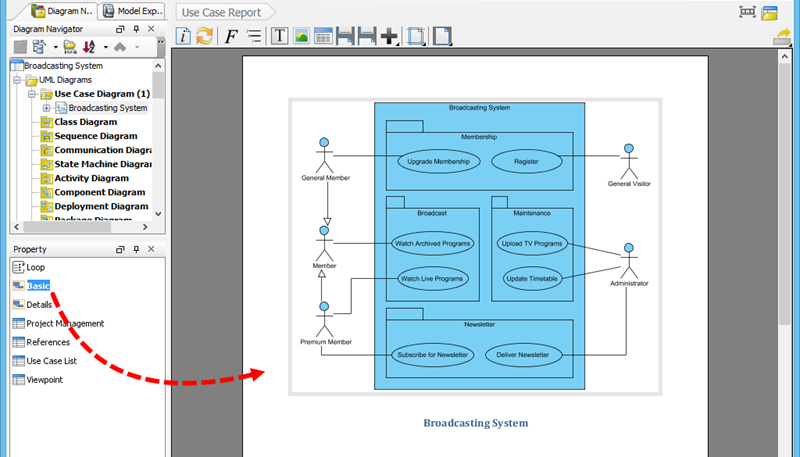
Task: Click the second page break icon
Action: 367,36
